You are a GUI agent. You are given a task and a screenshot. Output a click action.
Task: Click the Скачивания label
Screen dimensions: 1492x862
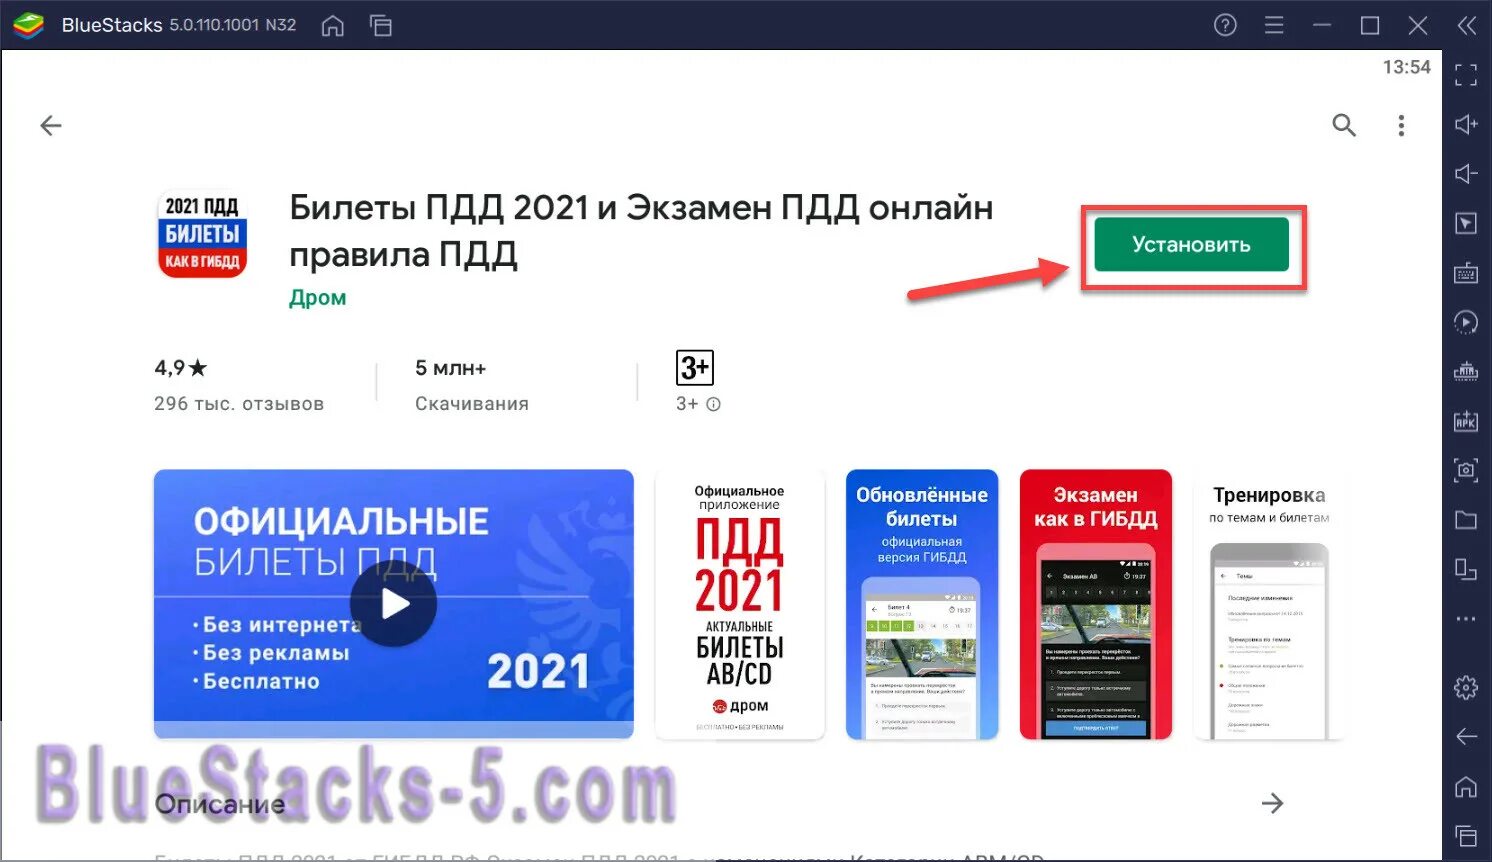pyautogui.click(x=472, y=404)
